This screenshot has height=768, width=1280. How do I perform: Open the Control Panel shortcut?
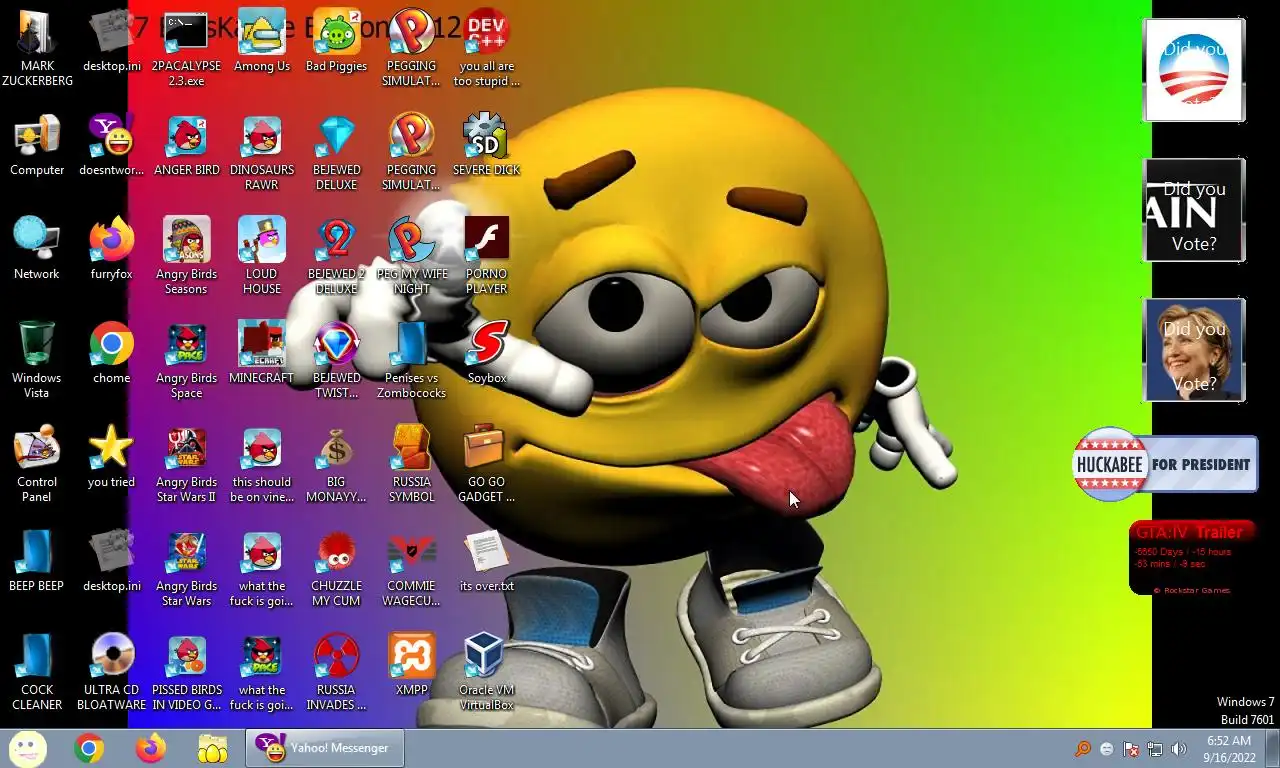pos(37,464)
